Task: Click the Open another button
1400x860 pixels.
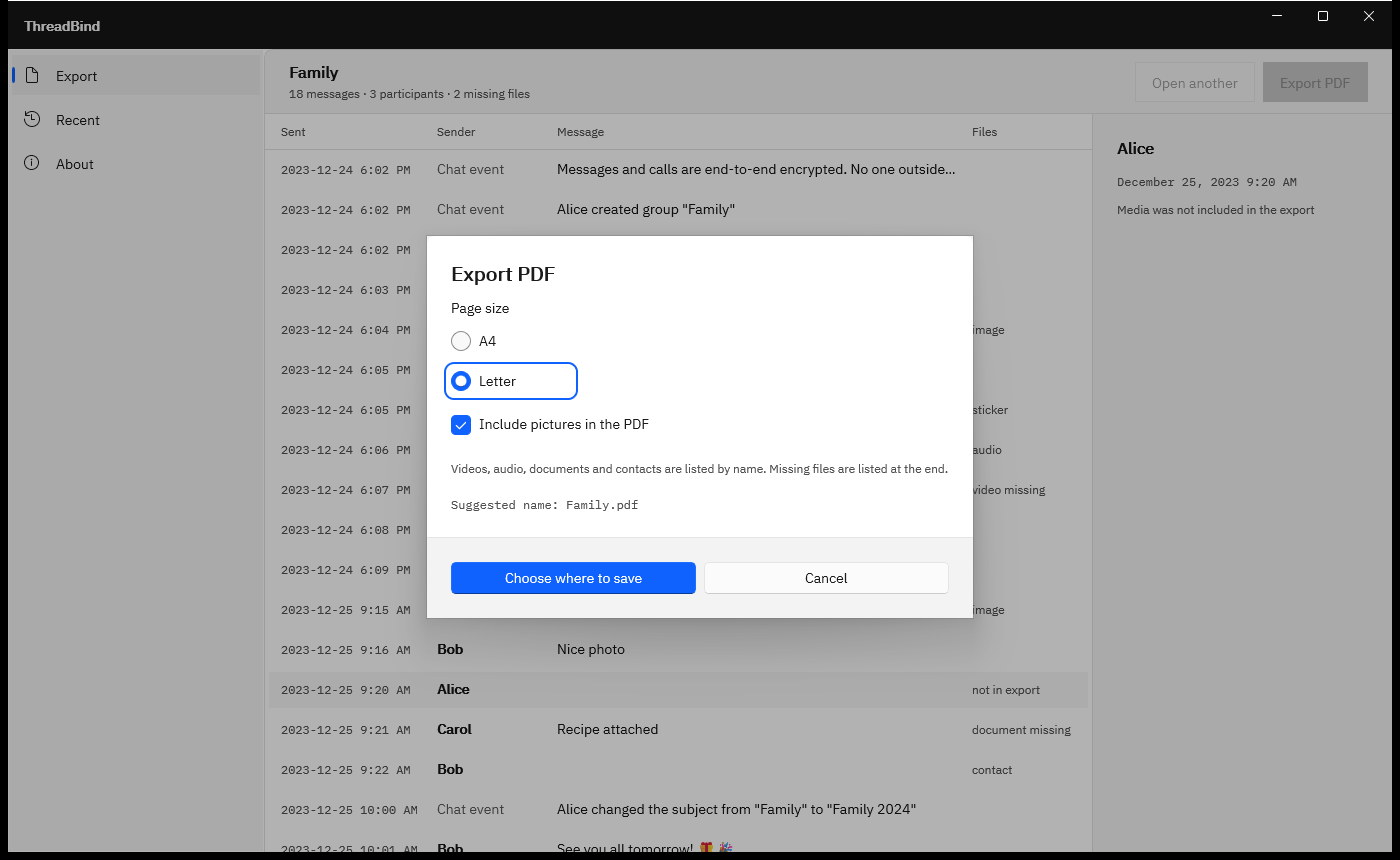Action: pyautogui.click(x=1194, y=83)
